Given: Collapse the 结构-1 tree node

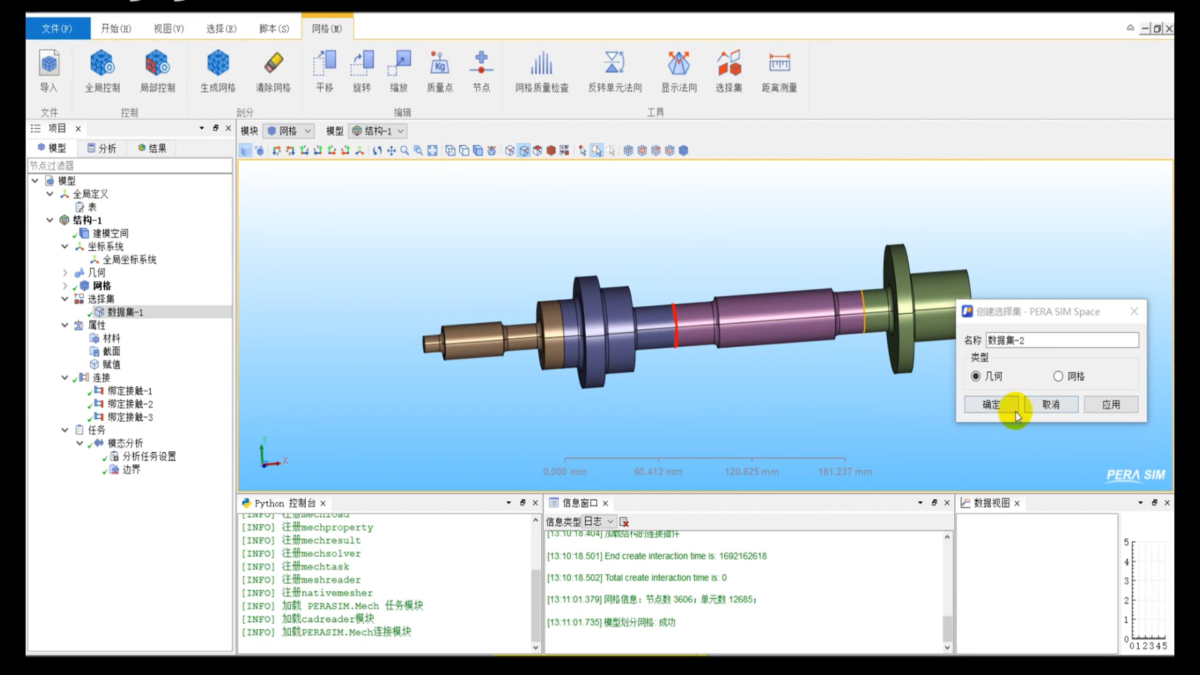Looking at the screenshot, I should tap(50, 220).
